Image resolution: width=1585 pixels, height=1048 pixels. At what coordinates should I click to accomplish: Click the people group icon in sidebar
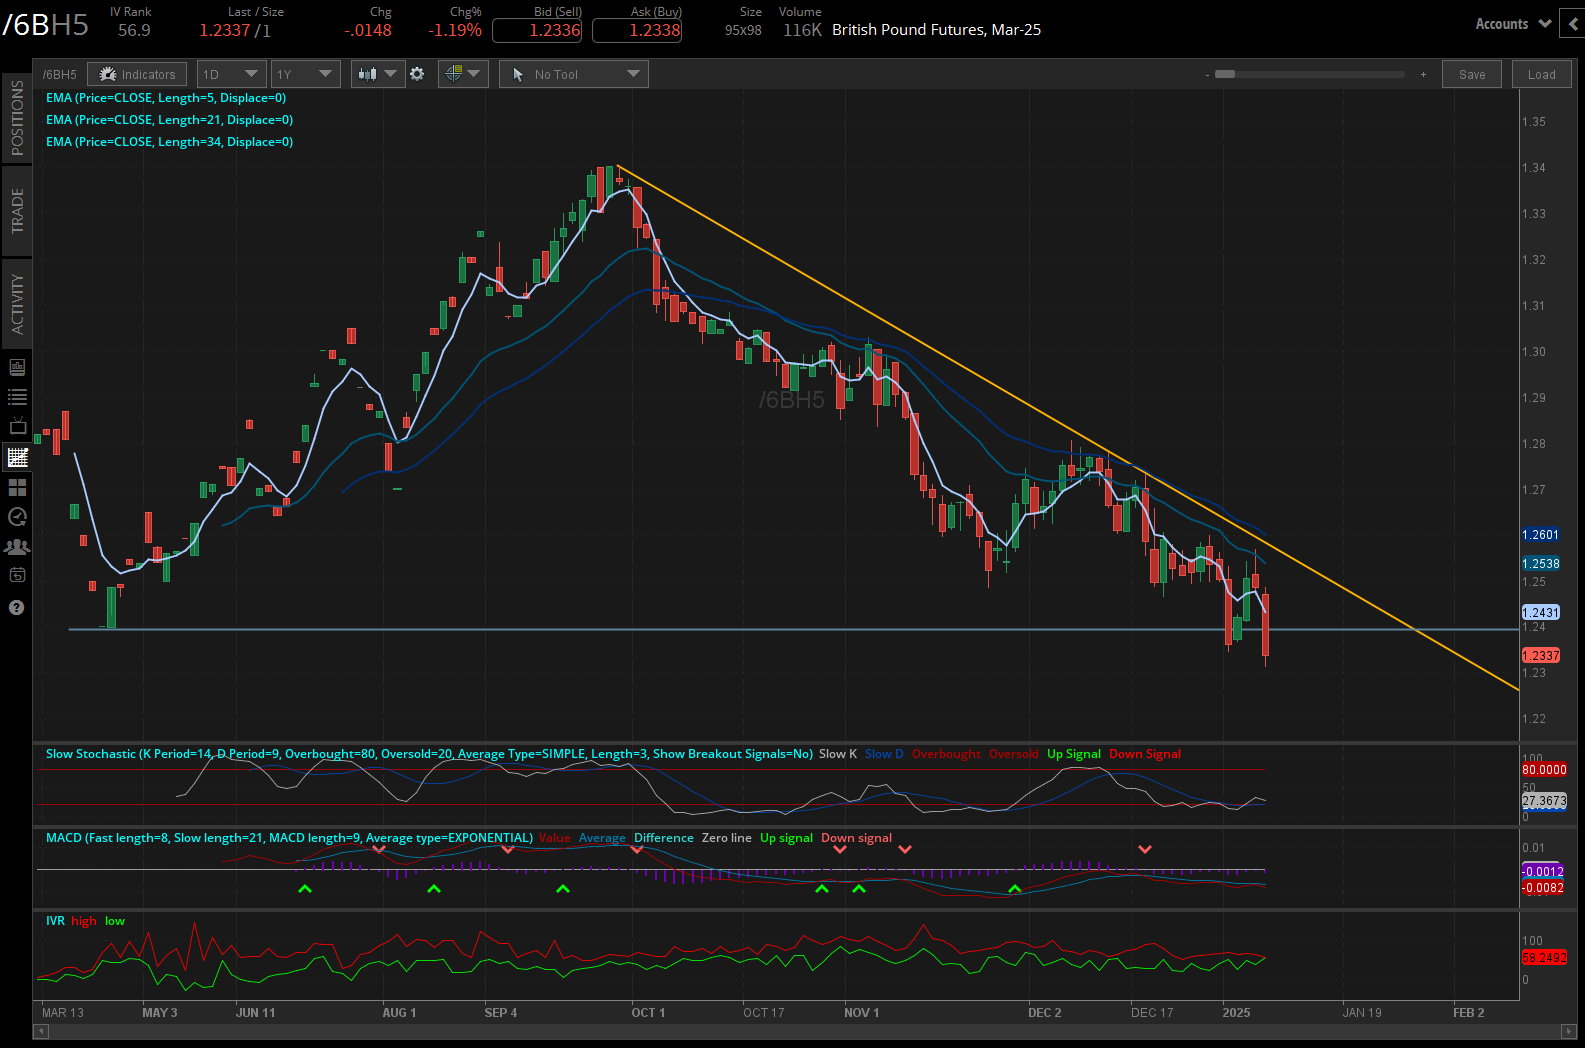tap(17, 547)
